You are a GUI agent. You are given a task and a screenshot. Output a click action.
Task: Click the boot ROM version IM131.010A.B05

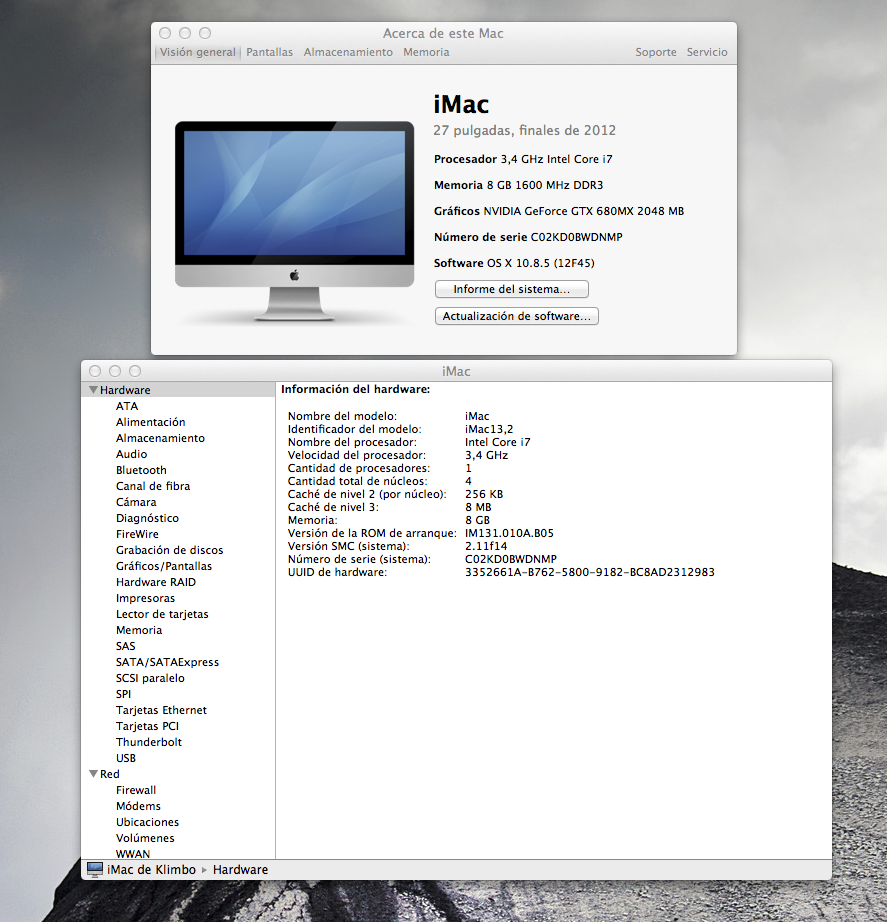click(509, 533)
